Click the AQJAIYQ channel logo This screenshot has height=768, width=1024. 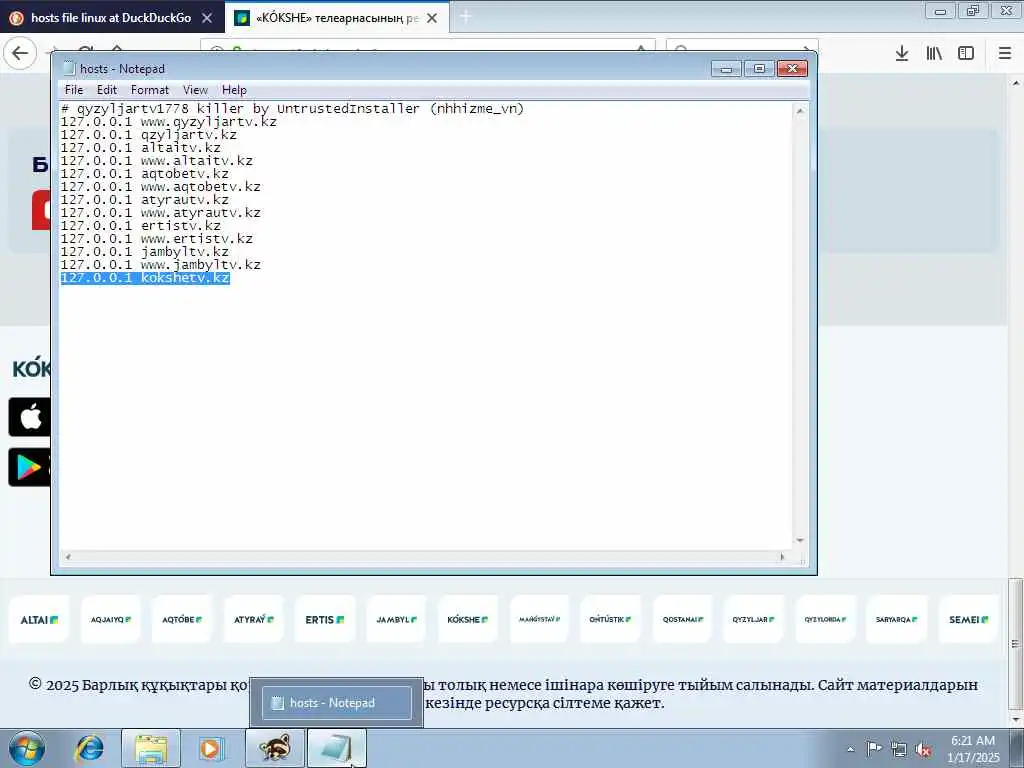pyautogui.click(x=110, y=619)
